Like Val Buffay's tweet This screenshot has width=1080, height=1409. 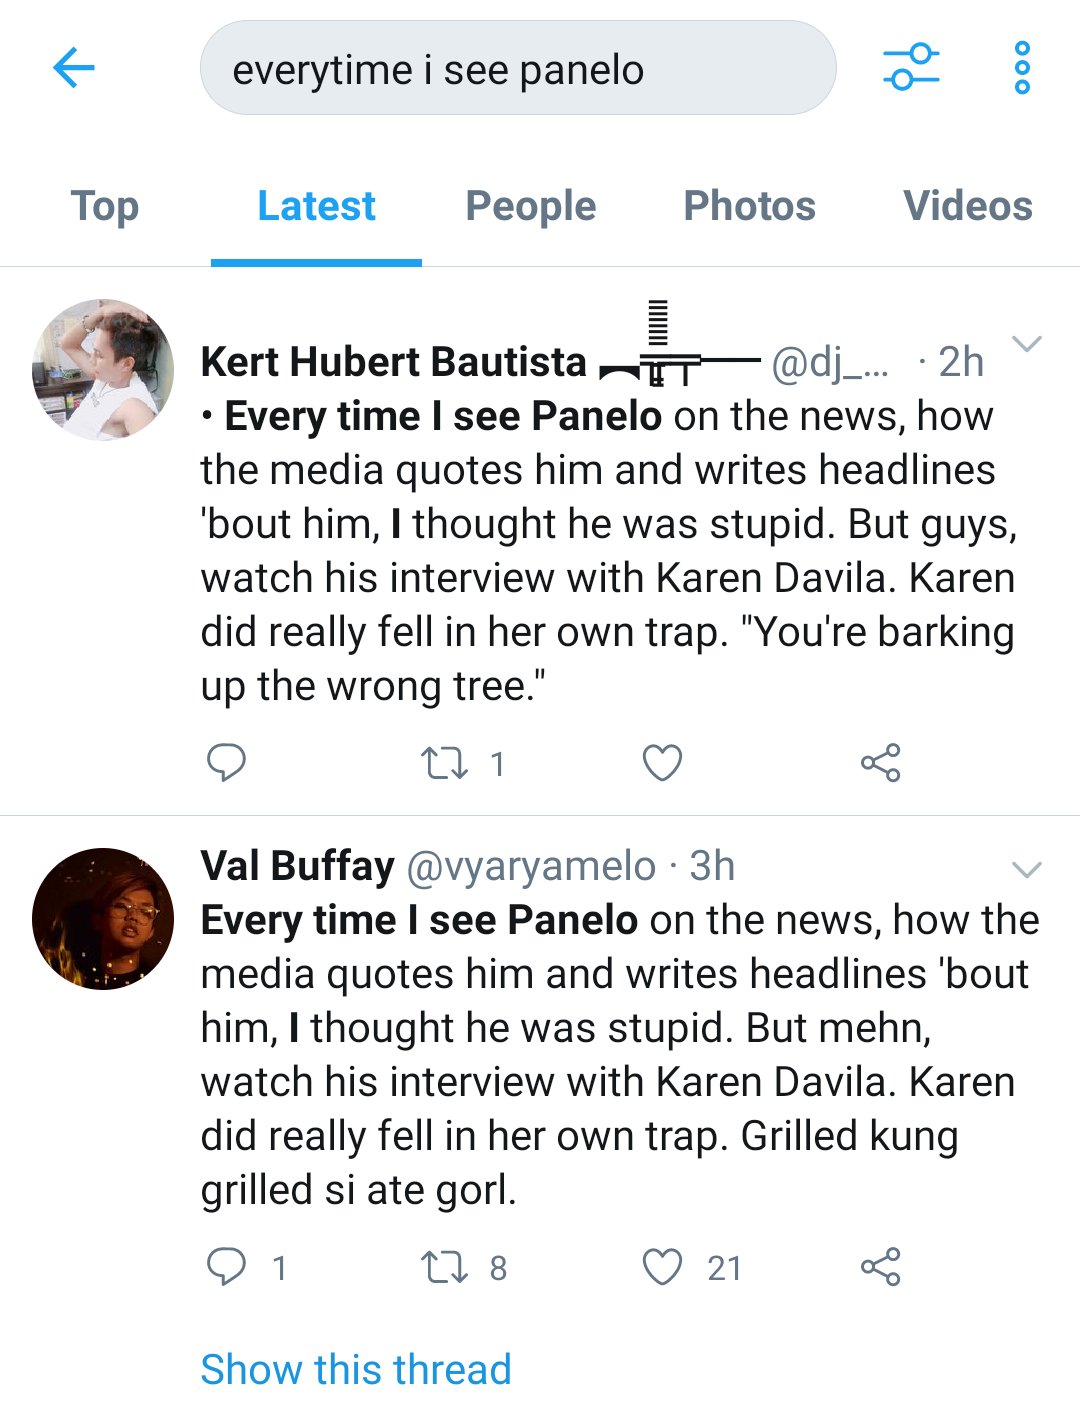click(x=662, y=1267)
